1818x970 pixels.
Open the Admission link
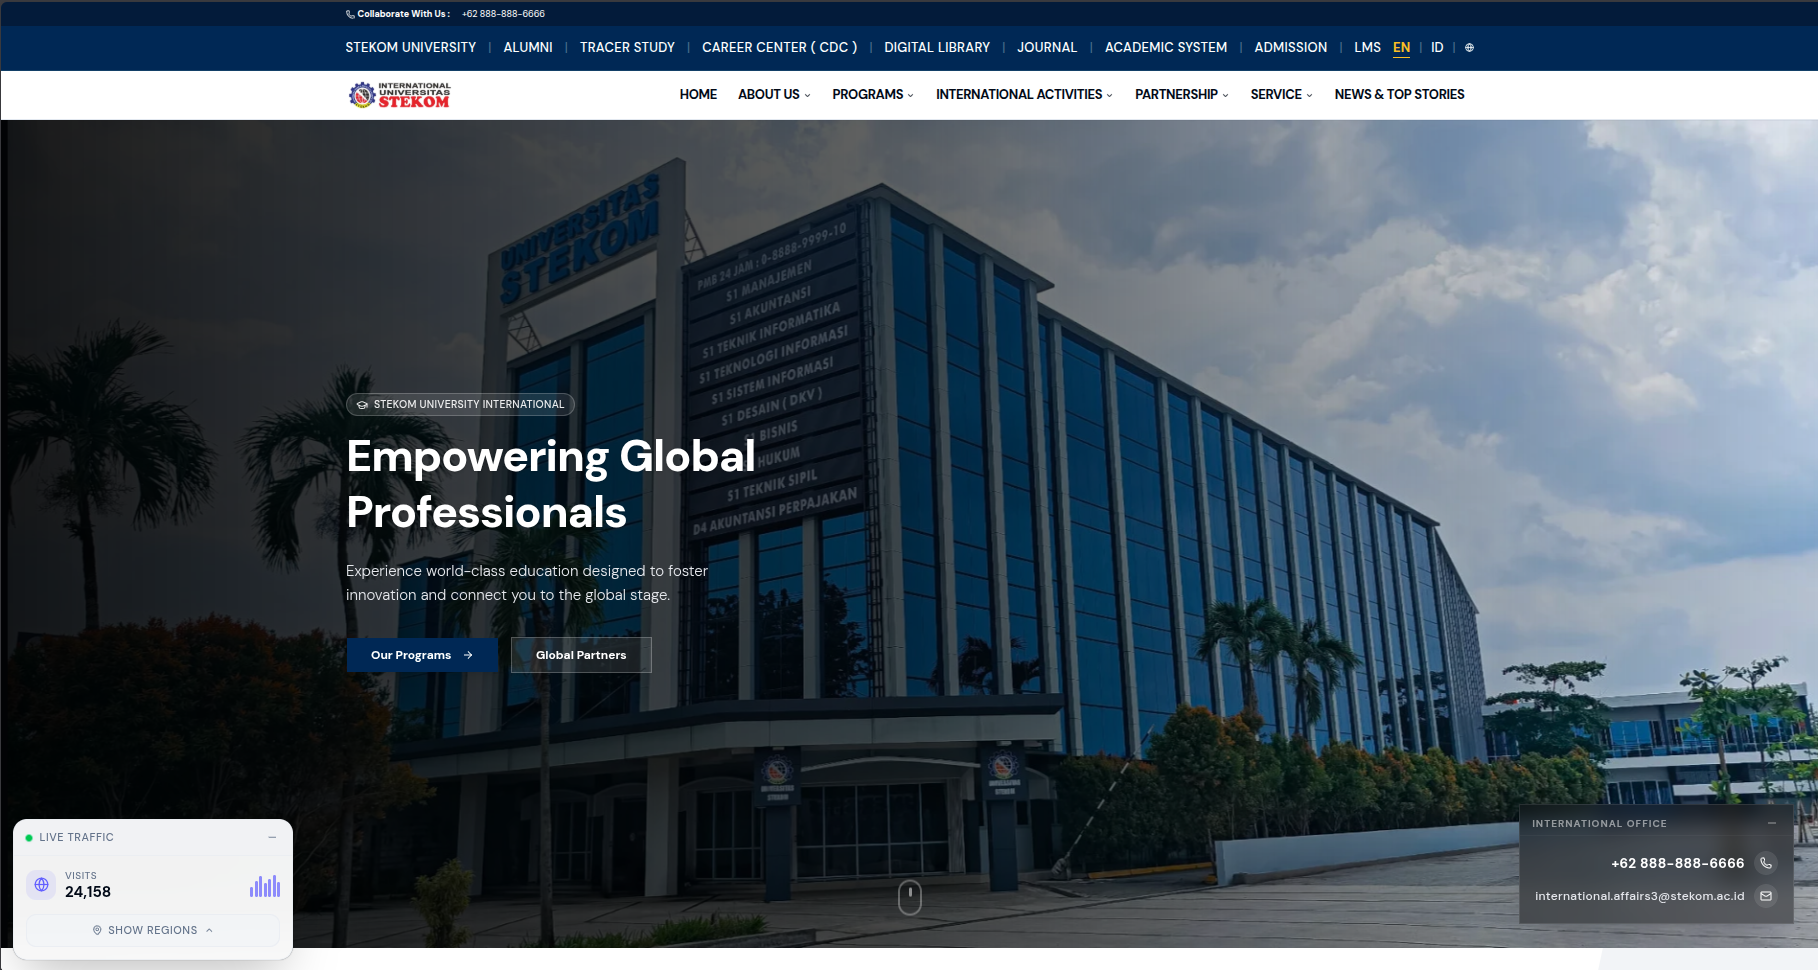[x=1291, y=47]
